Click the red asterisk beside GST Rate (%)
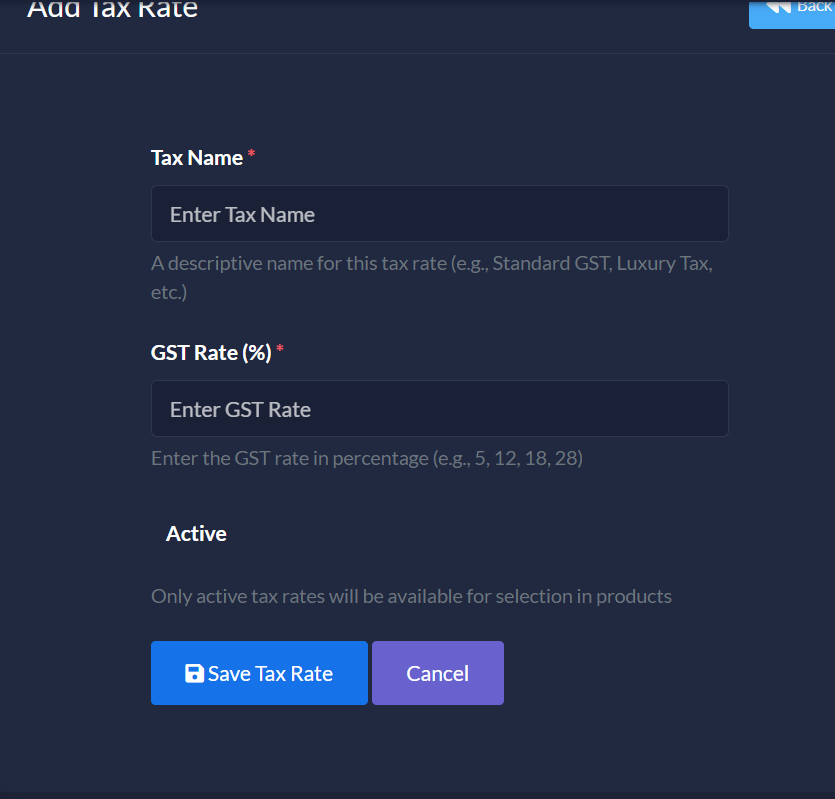The width and height of the screenshot is (835, 799). click(x=280, y=350)
